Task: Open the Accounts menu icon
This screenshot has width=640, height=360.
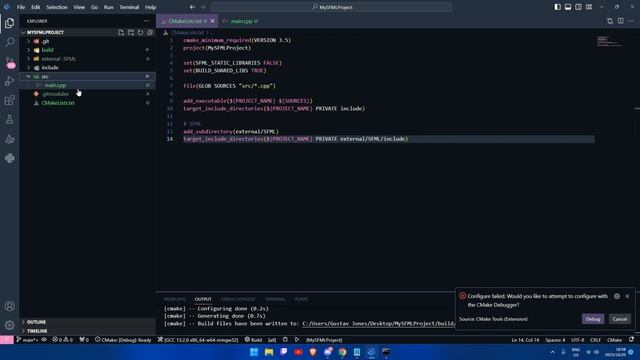Action: click(10, 306)
